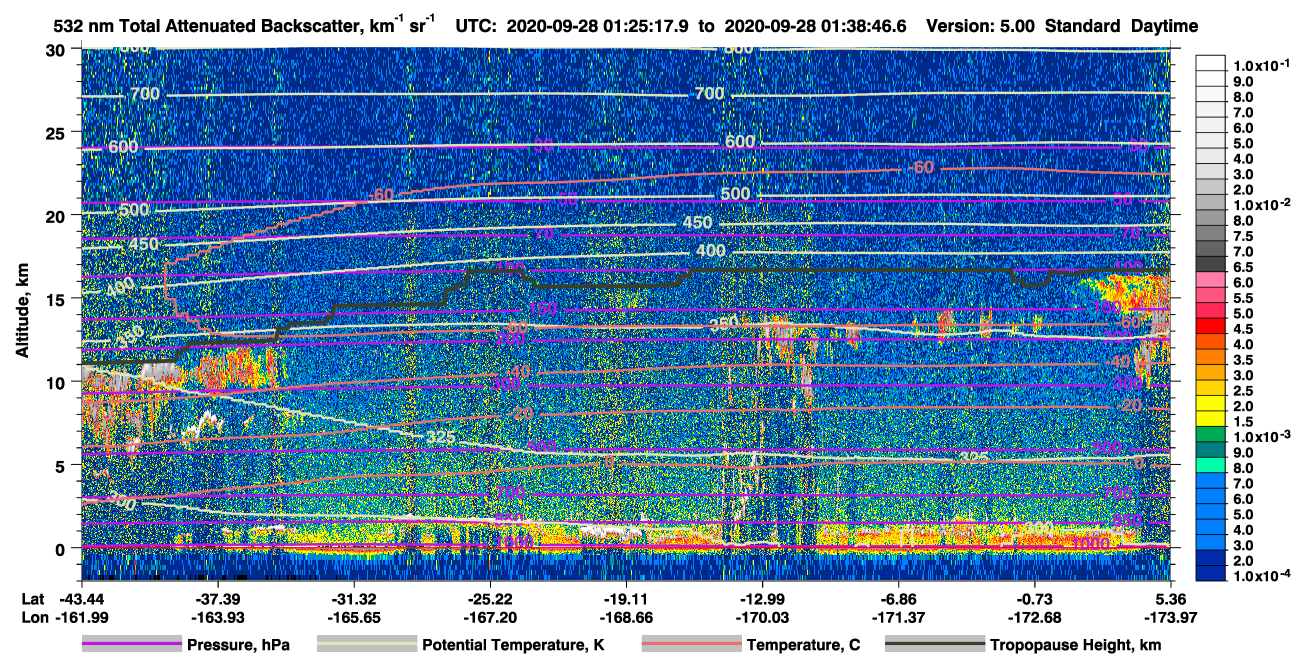Image resolution: width=1300 pixels, height=667 pixels.
Task: Click the 1.0x10-2 colorbar label
Action: click(1263, 204)
